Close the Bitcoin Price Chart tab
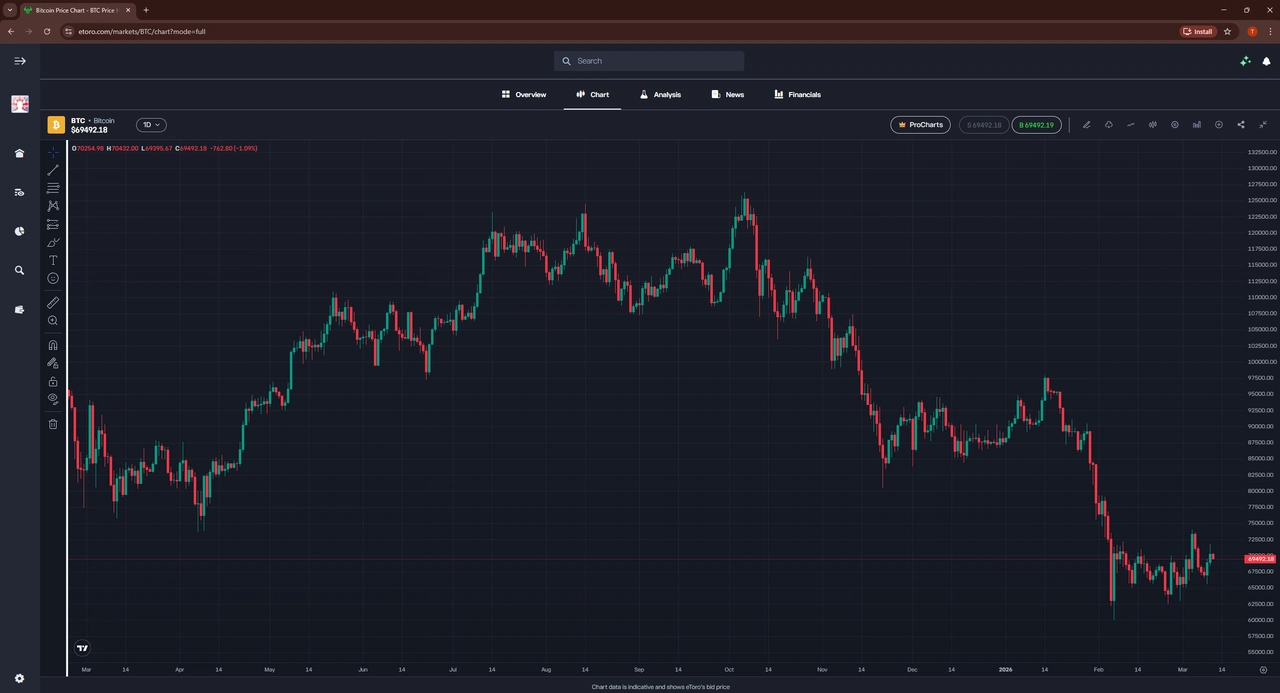Viewport: 1280px width, 693px height. point(128,10)
